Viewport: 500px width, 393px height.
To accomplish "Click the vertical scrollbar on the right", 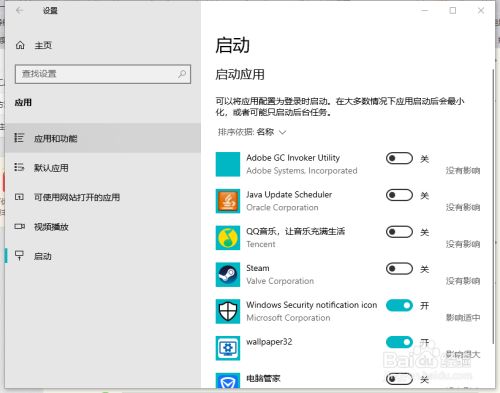I will 493,207.
